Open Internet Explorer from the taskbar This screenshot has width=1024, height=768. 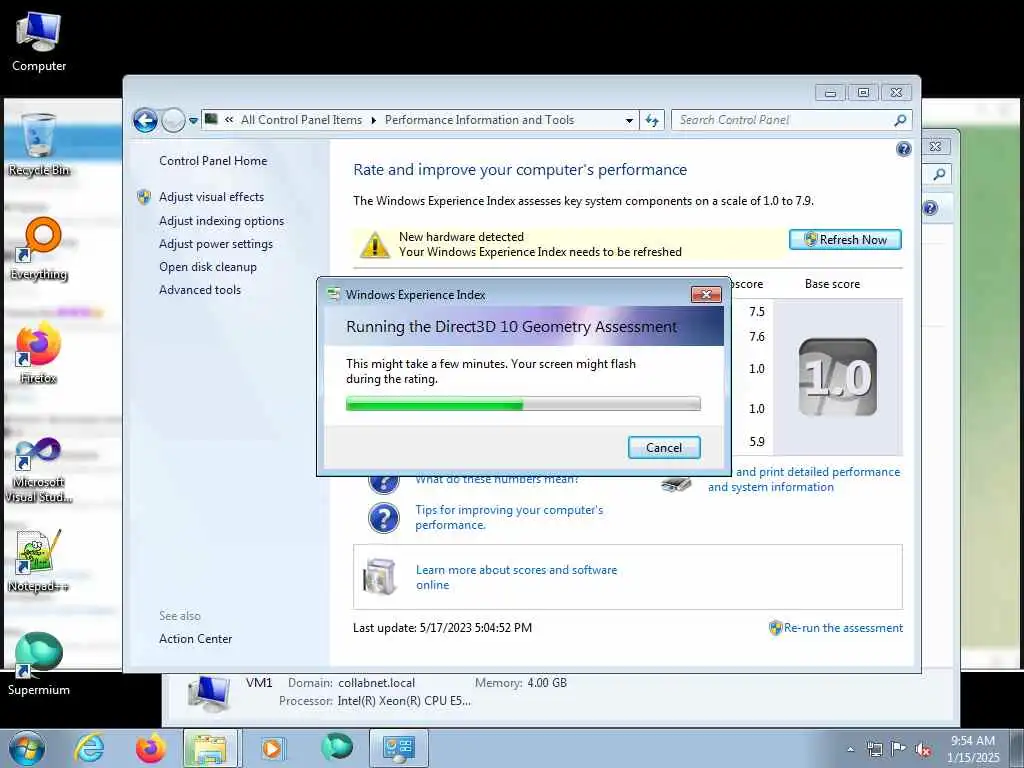pyautogui.click(x=89, y=748)
